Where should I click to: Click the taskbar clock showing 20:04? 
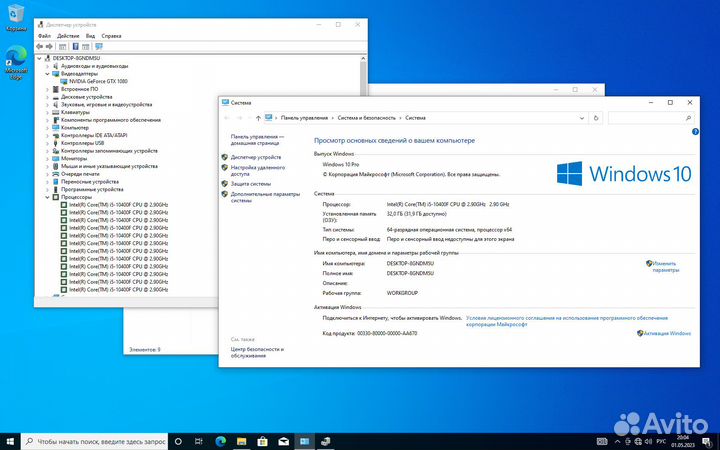pos(682,441)
